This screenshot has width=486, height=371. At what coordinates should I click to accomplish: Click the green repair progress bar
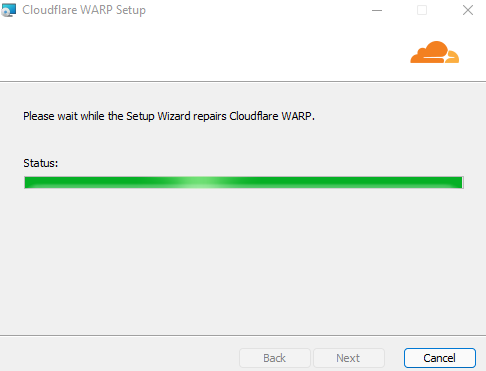click(244, 183)
